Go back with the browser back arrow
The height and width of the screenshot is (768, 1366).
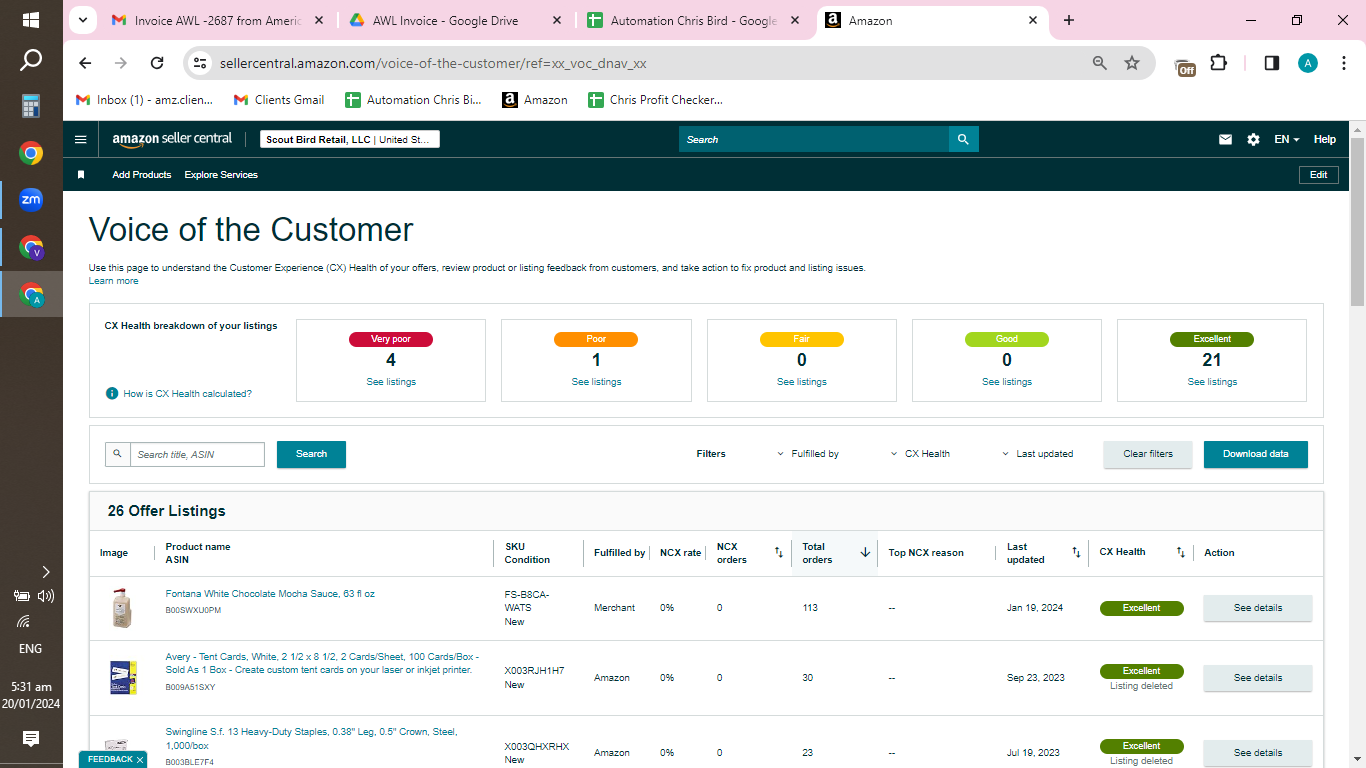click(x=85, y=63)
